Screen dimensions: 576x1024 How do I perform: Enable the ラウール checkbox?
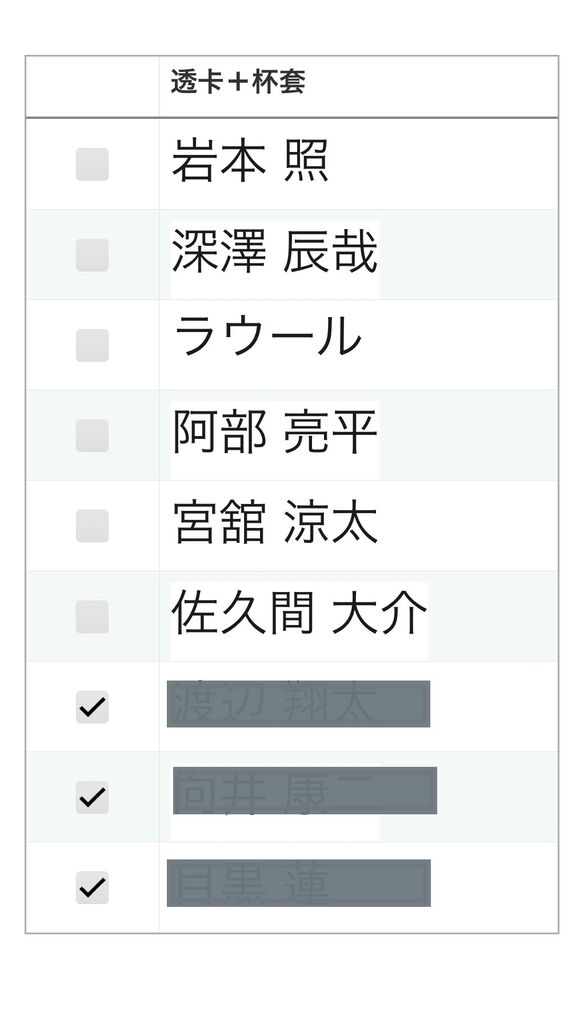click(x=92, y=345)
